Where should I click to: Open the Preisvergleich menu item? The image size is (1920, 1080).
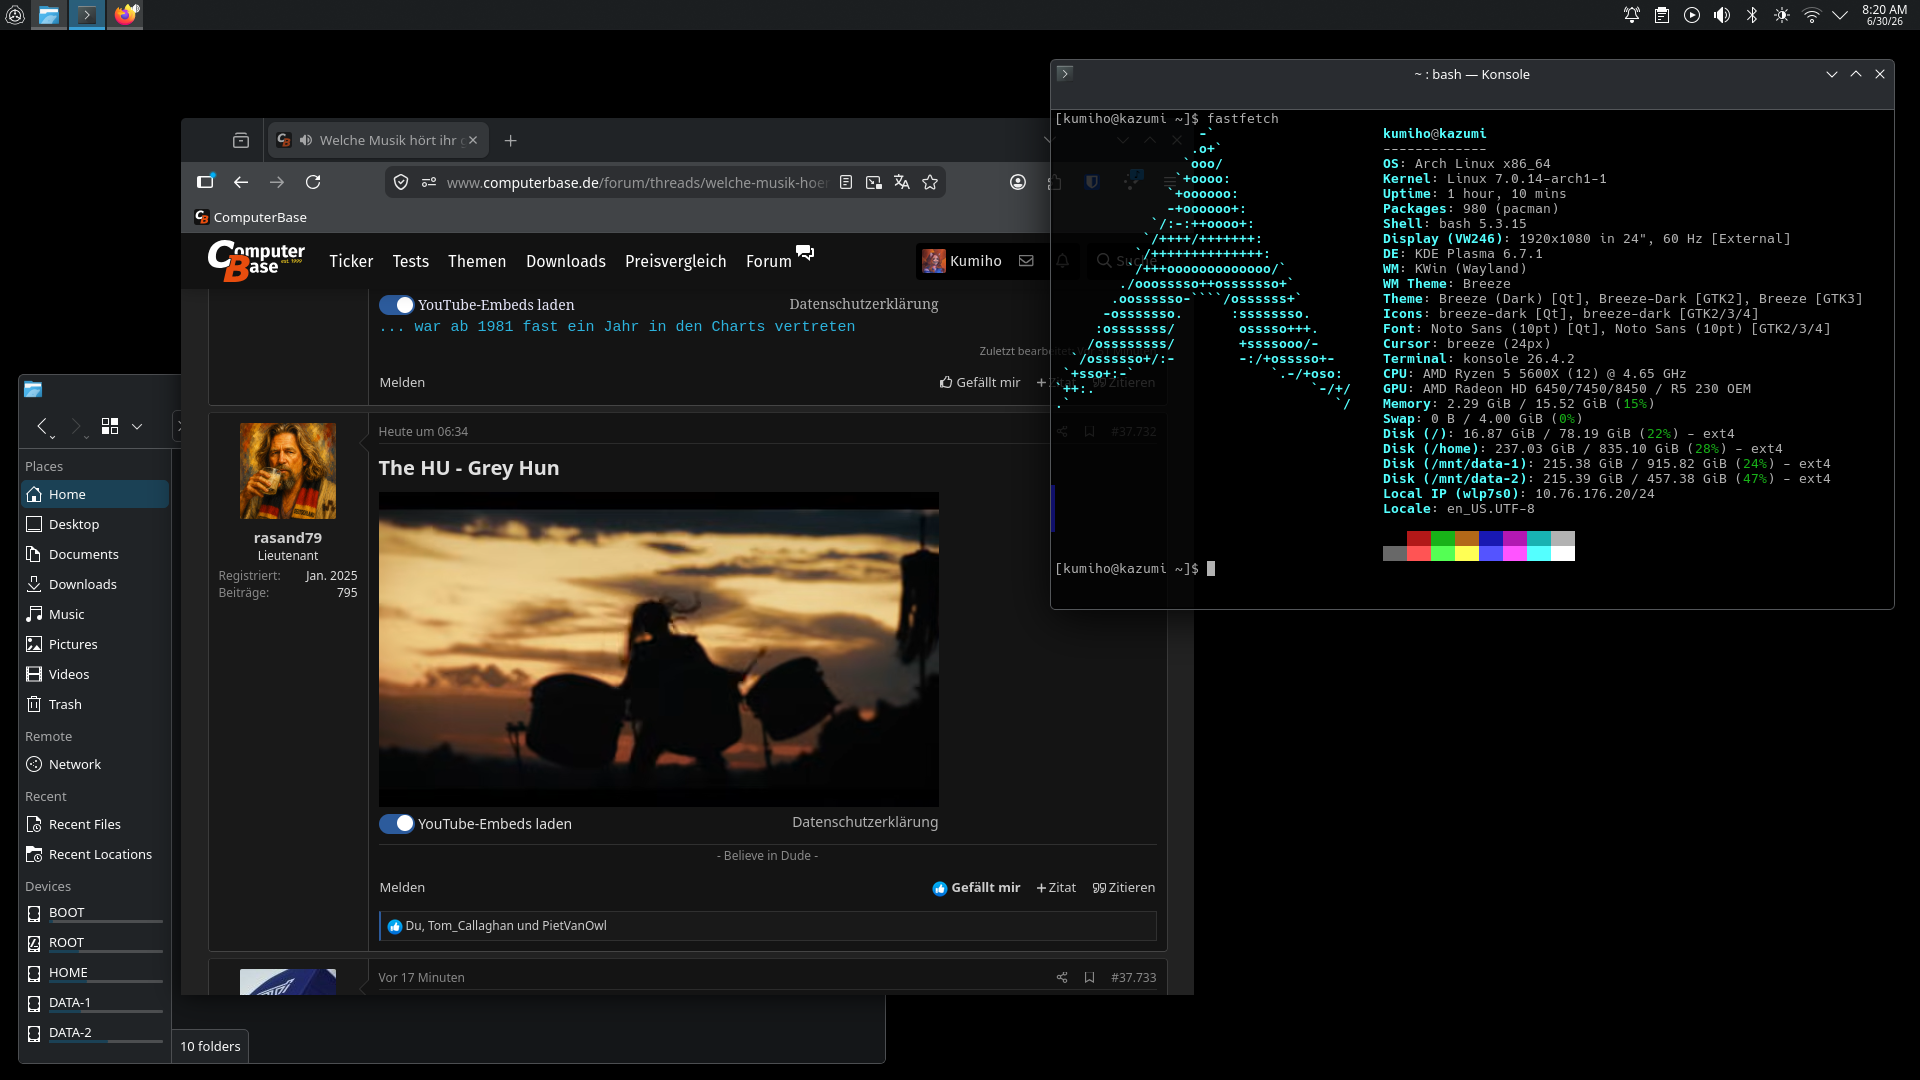(x=676, y=261)
